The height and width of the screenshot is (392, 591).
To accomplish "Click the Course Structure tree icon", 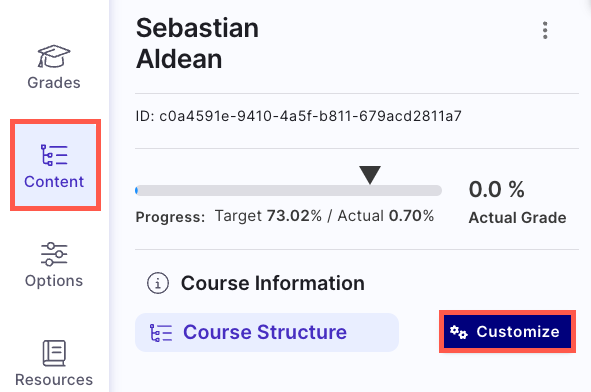I will pos(161,332).
